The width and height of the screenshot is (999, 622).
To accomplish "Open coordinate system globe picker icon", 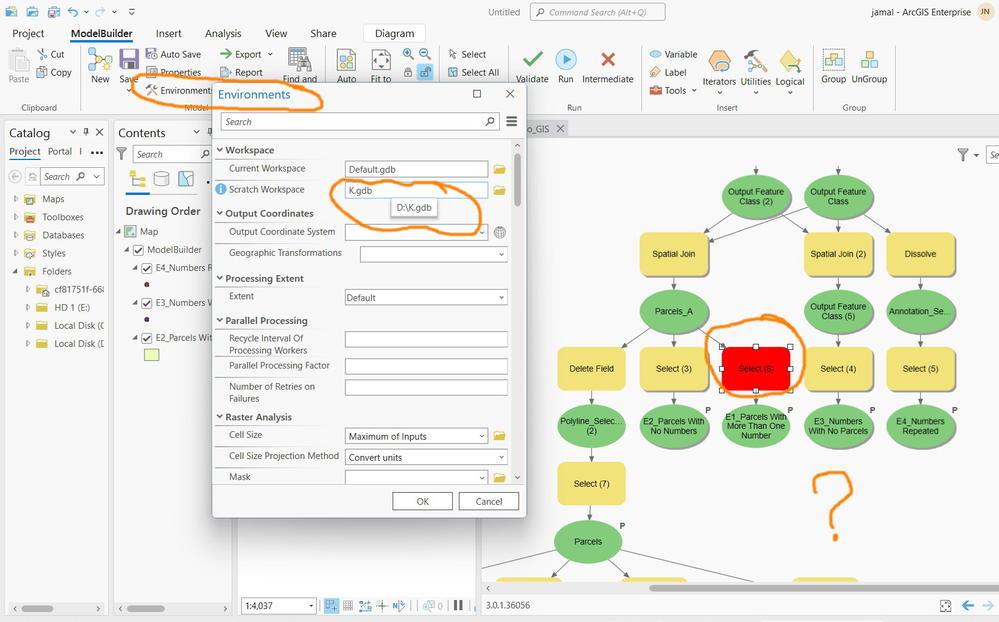I will point(500,233).
